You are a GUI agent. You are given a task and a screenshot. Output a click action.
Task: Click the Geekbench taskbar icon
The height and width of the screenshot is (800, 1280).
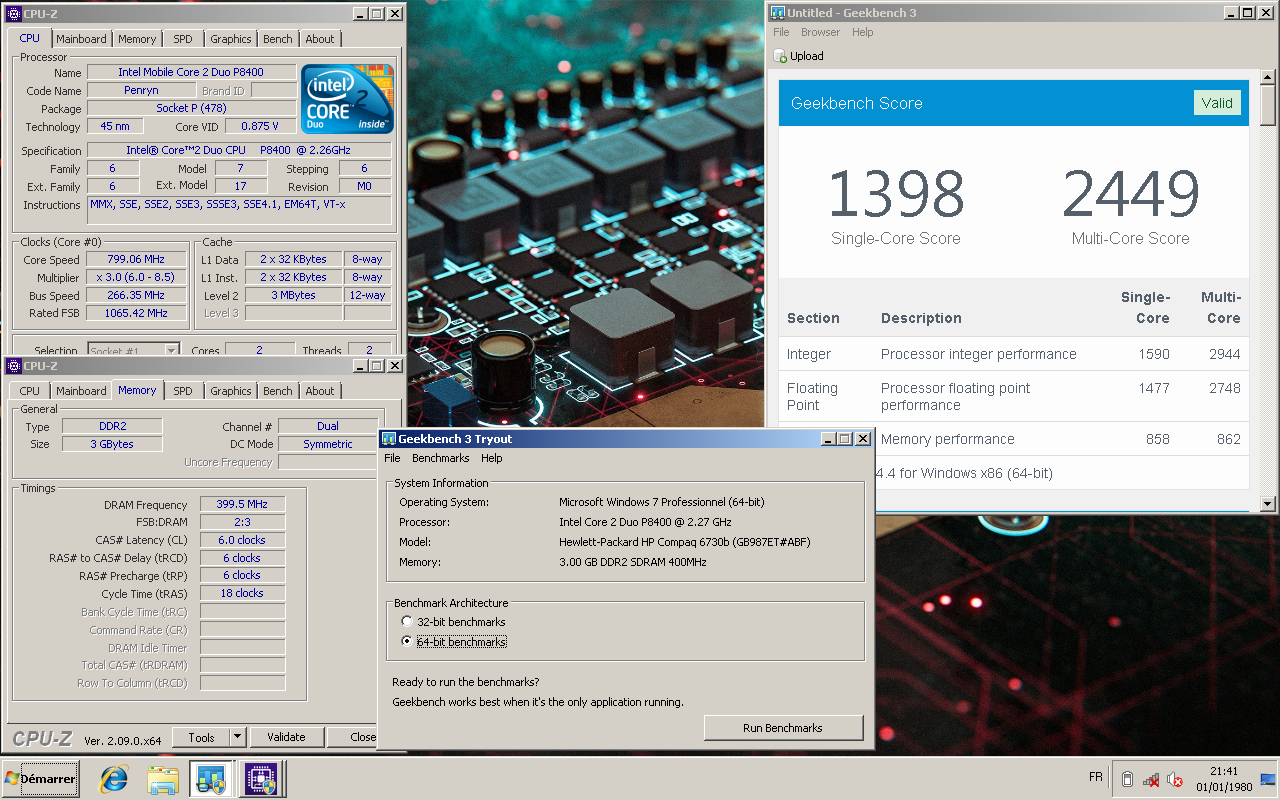click(211, 779)
